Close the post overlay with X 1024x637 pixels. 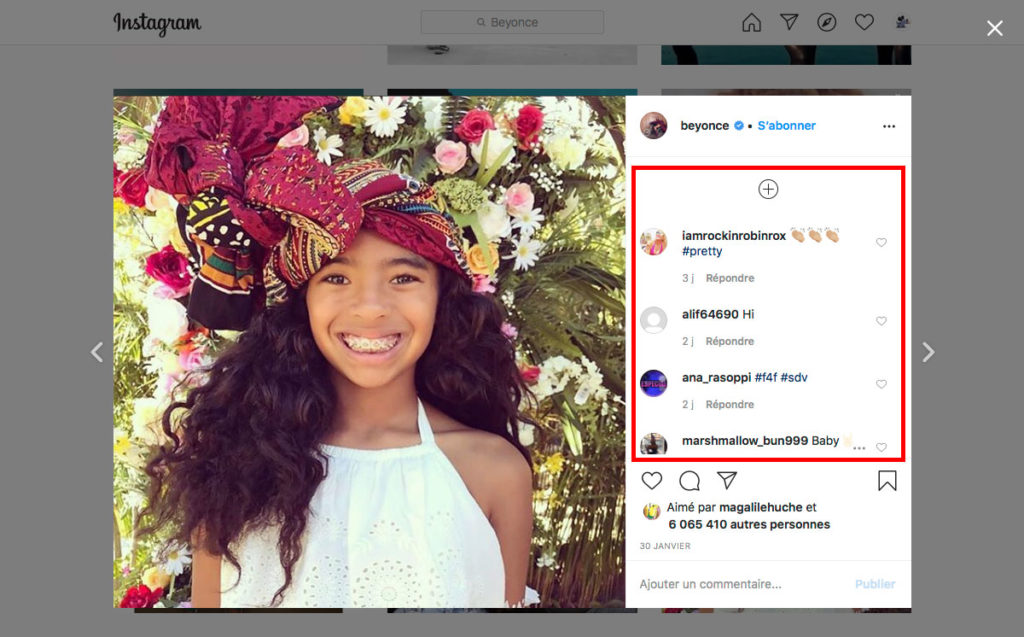995,28
